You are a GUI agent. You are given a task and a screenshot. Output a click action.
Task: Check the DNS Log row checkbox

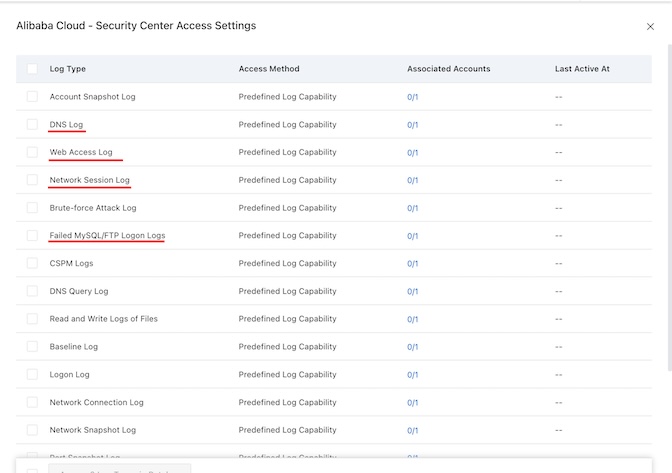pyautogui.click(x=32, y=124)
